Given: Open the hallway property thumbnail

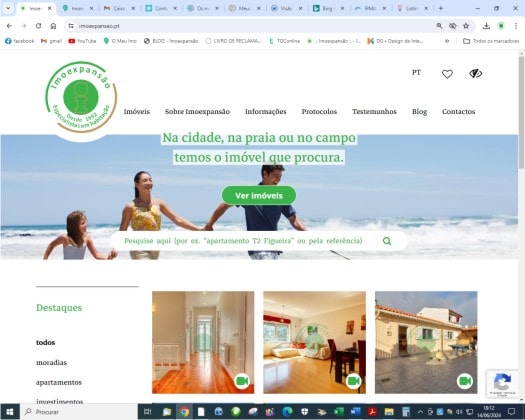Looking at the screenshot, I should pos(203,342).
